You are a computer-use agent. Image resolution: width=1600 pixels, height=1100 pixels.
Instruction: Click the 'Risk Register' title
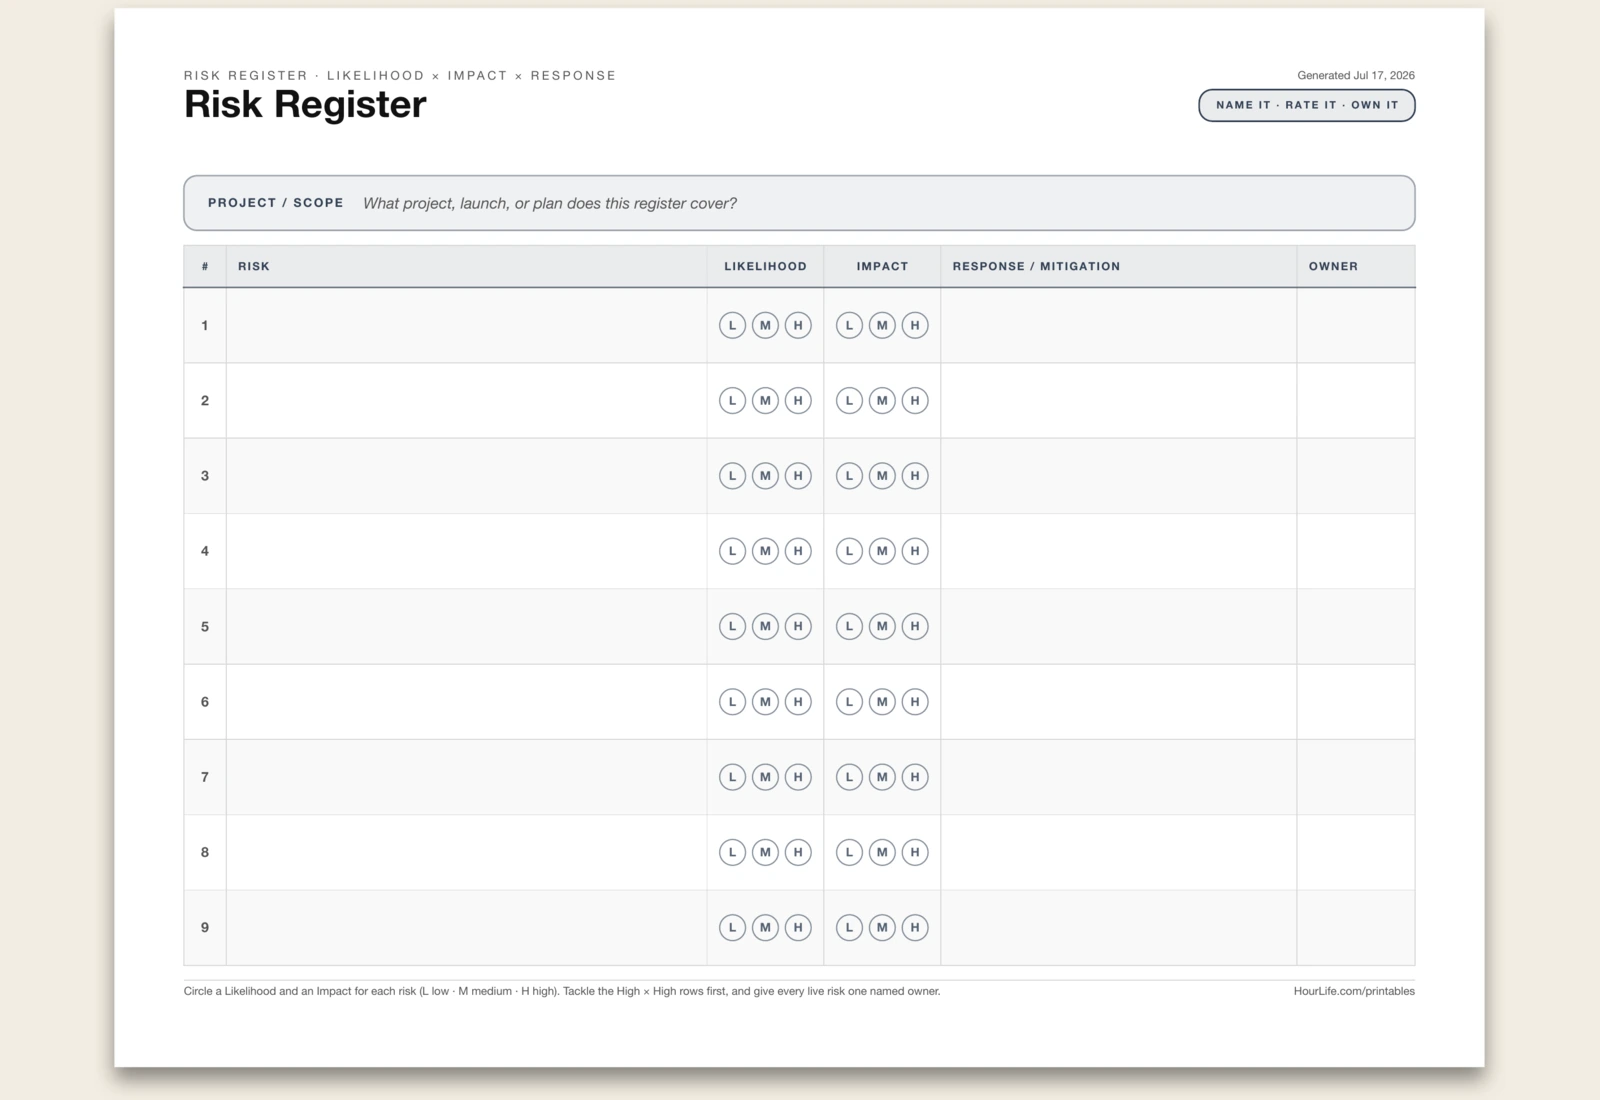pos(305,105)
